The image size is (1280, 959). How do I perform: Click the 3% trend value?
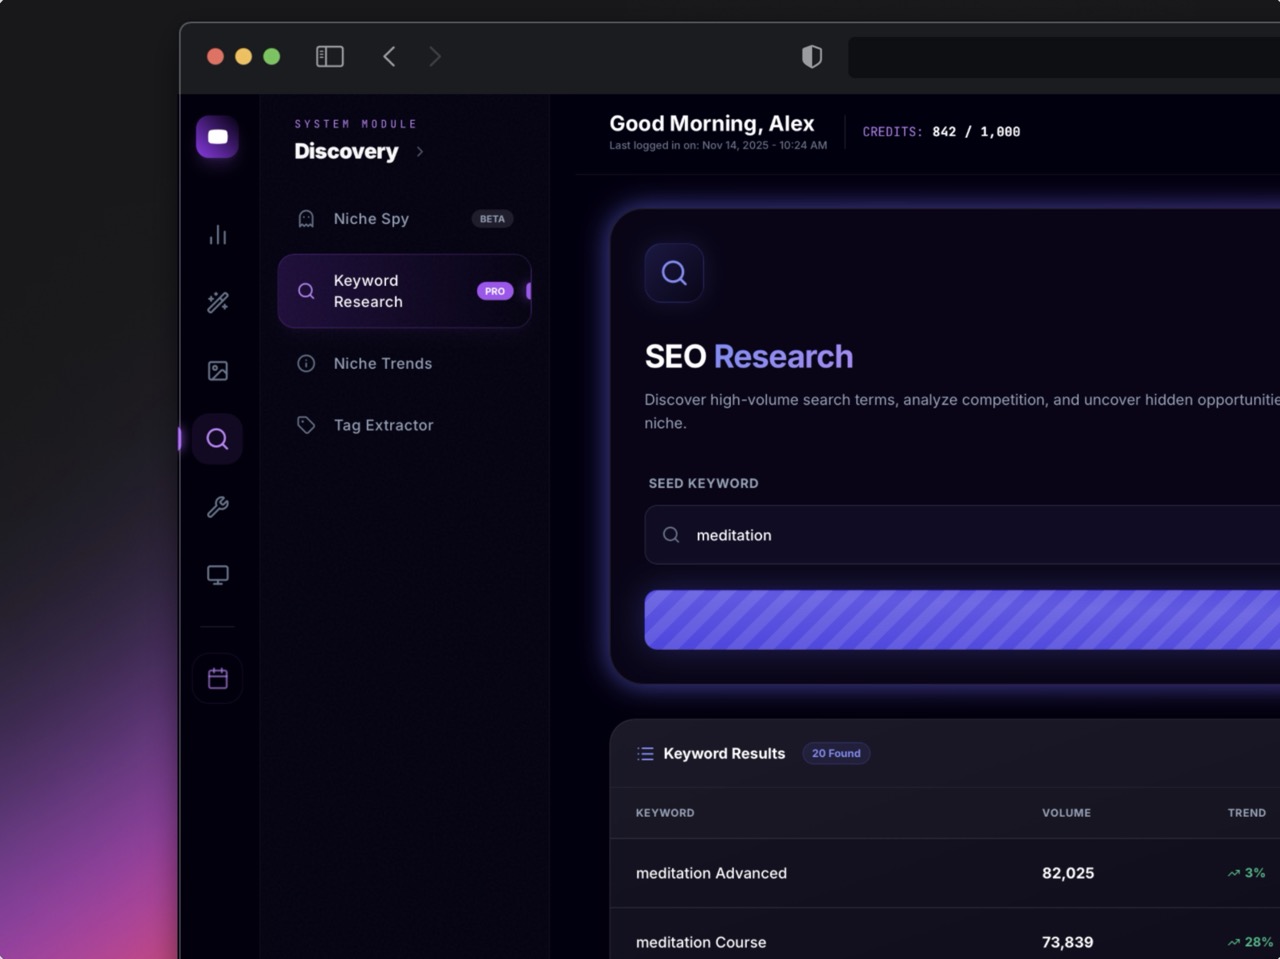coord(1247,873)
